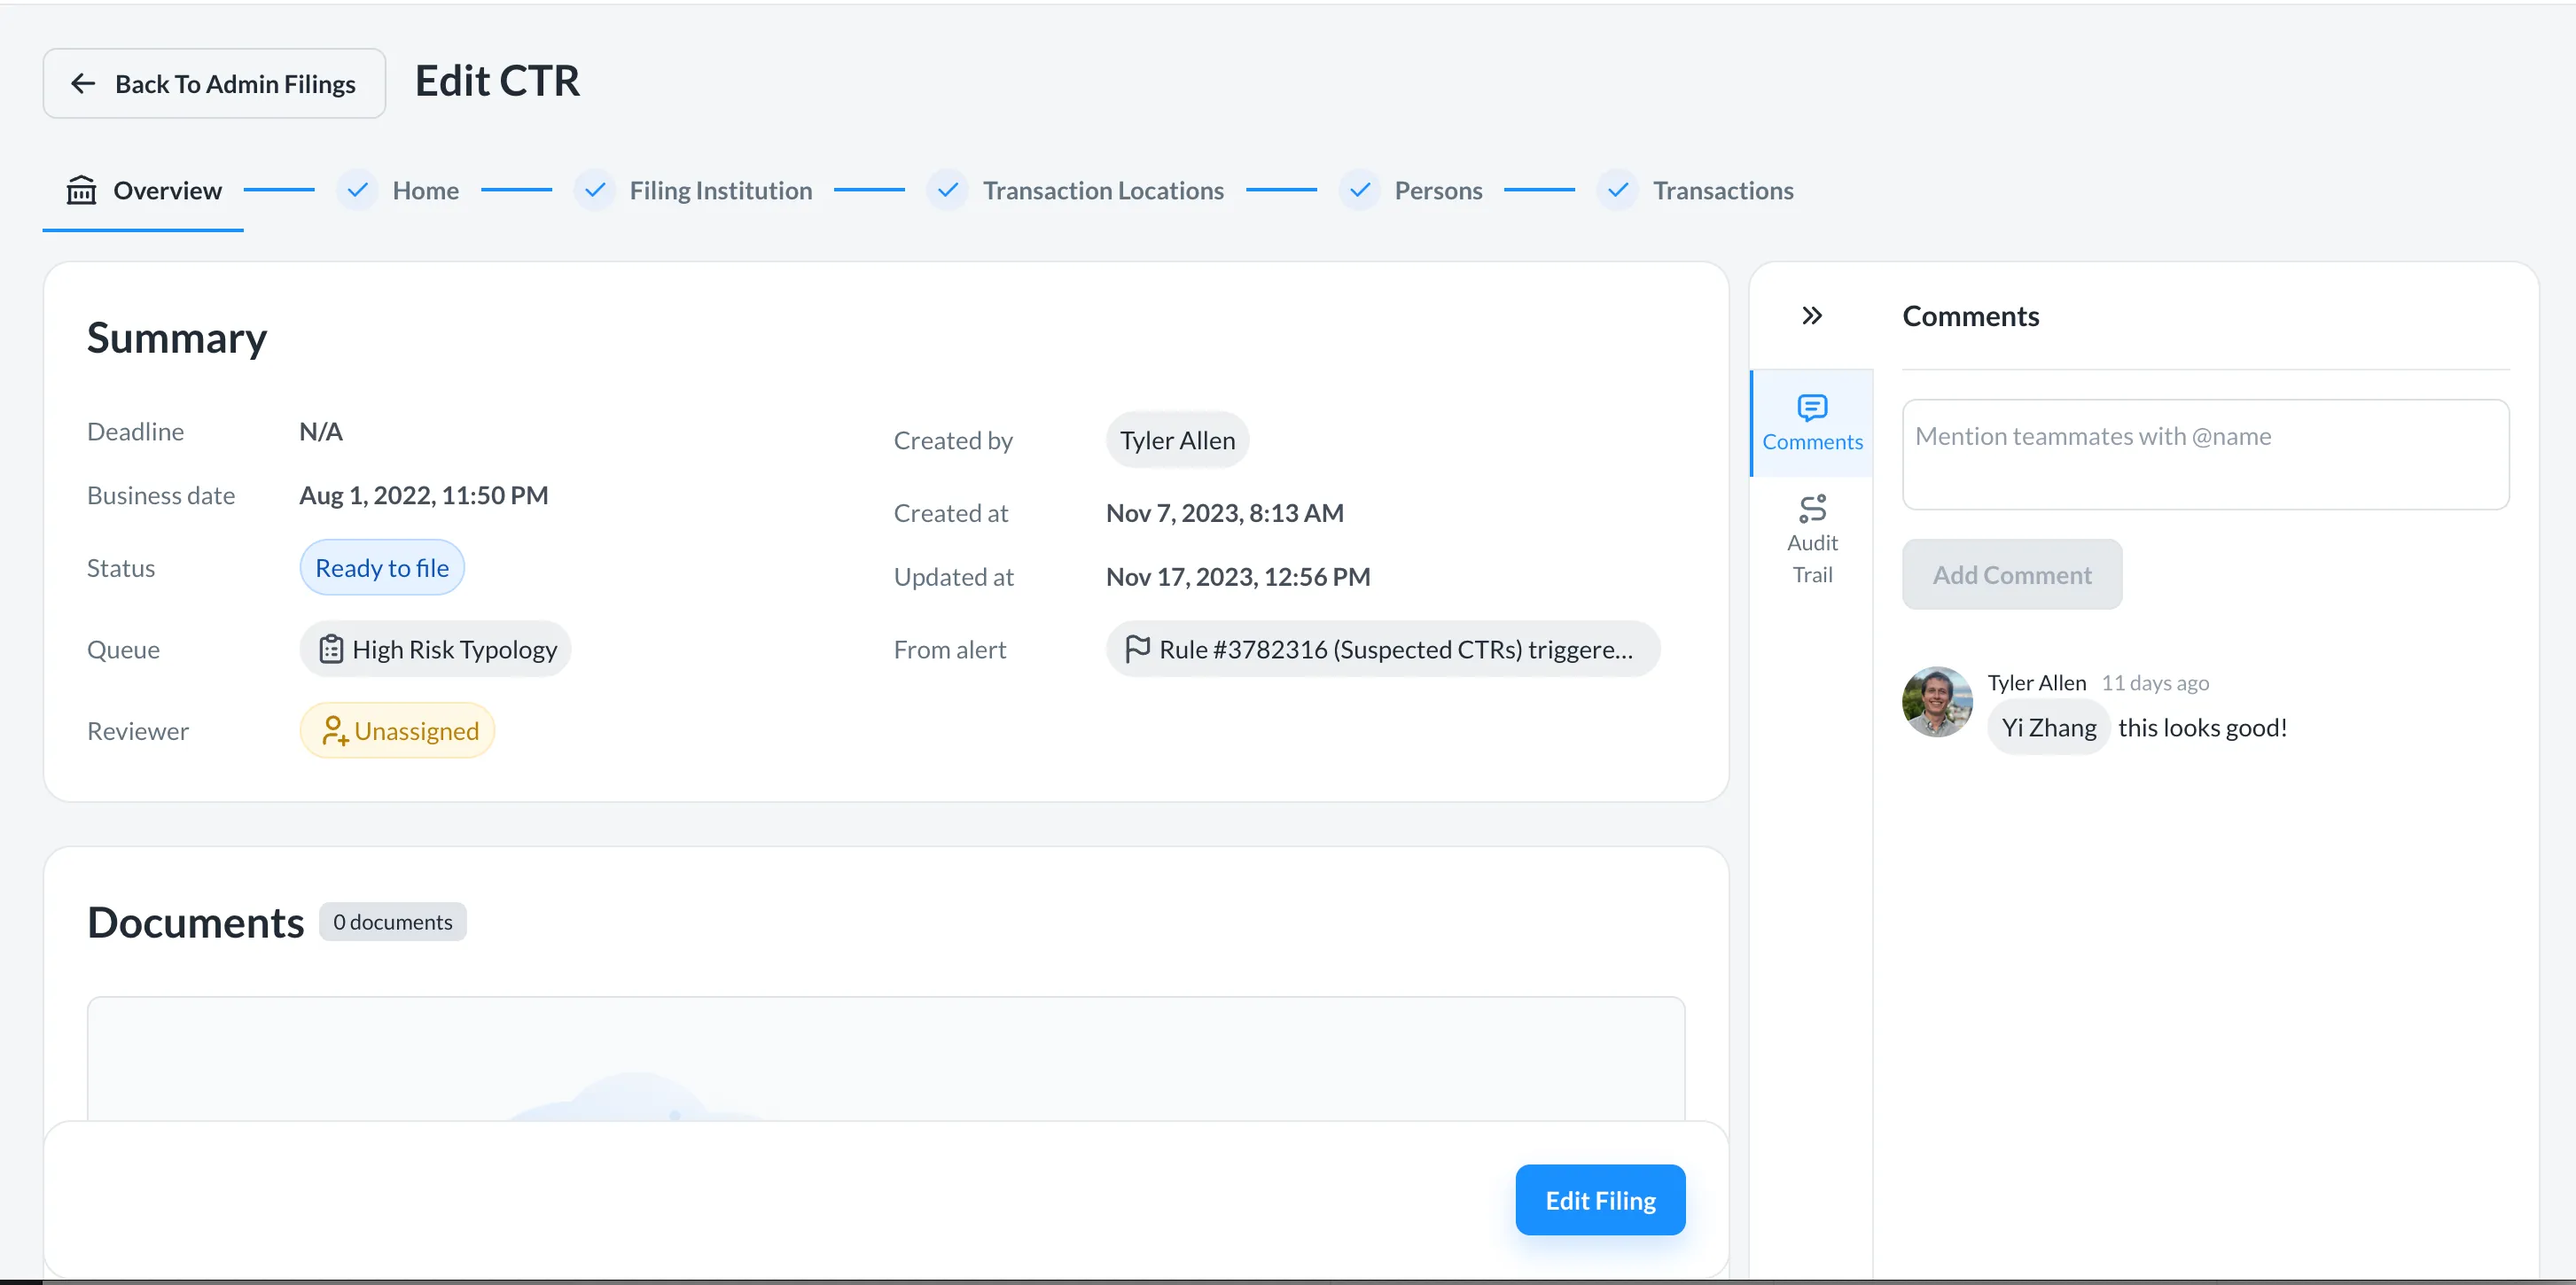
Task: Focus the mention teammates comment box
Action: coord(2204,455)
